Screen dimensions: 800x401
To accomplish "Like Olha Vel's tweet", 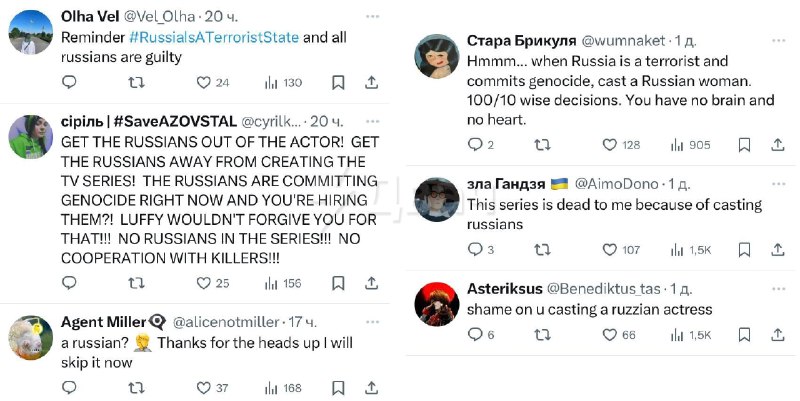I will [204, 83].
